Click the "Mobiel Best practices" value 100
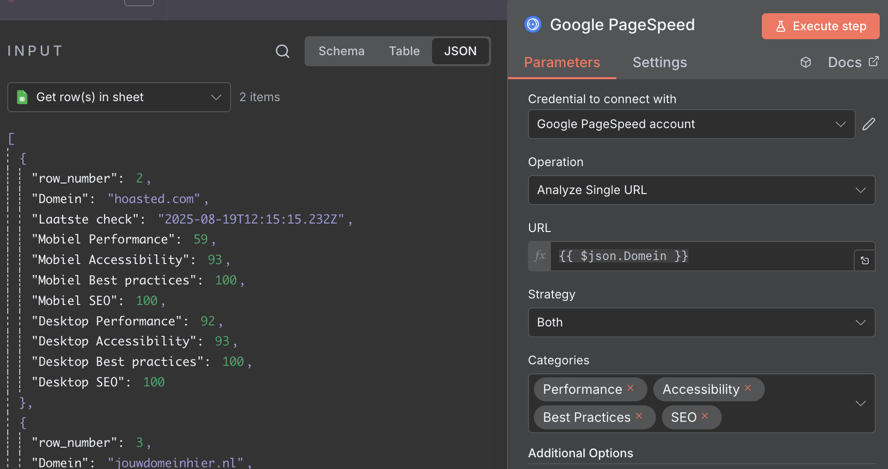The image size is (888, 469). click(x=226, y=280)
